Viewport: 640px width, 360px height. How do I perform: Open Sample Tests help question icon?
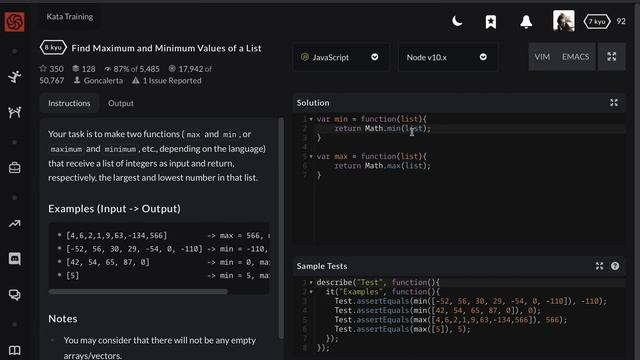615,266
